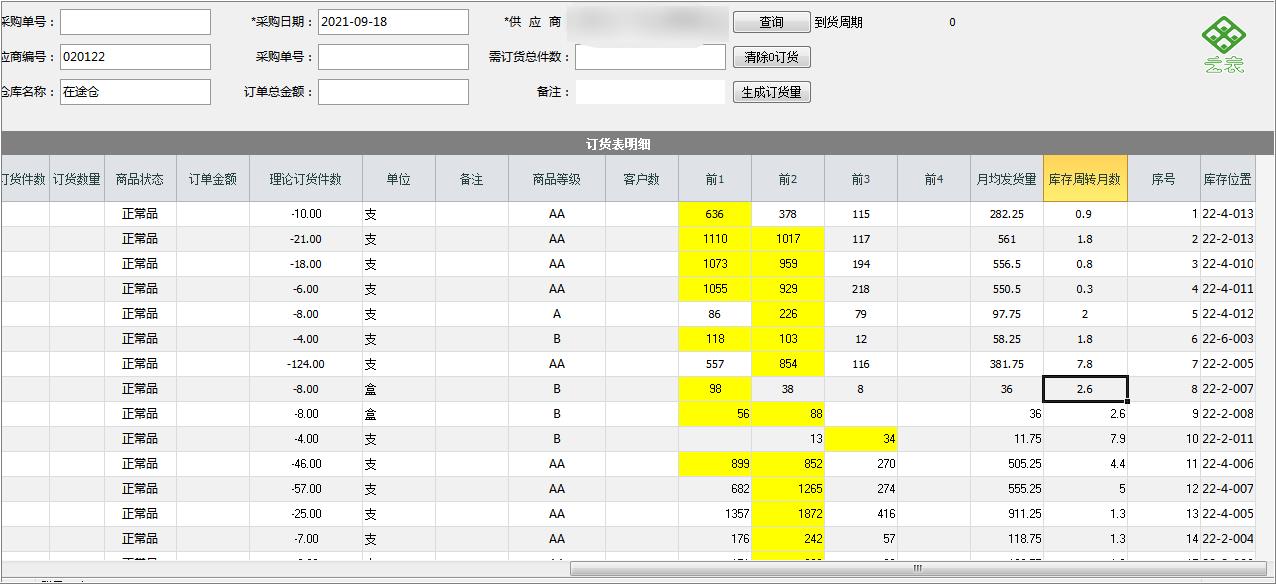This screenshot has height=584, width=1276.
Task: Click the supplier code field showing 020122
Action: click(135, 57)
